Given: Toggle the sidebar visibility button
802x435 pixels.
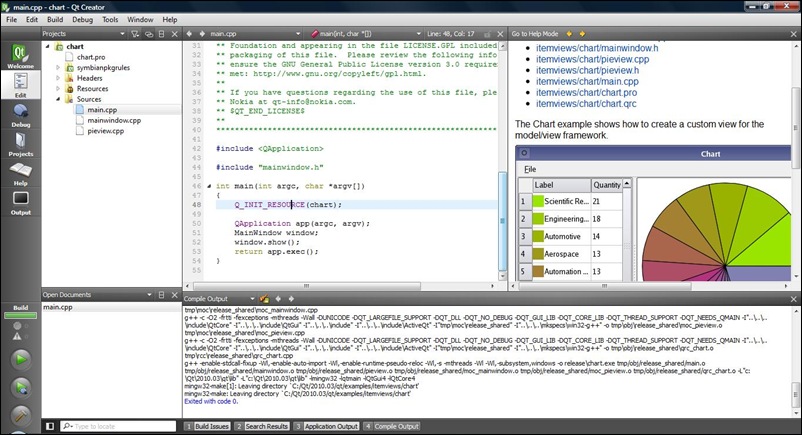Looking at the screenshot, I should (50, 426).
